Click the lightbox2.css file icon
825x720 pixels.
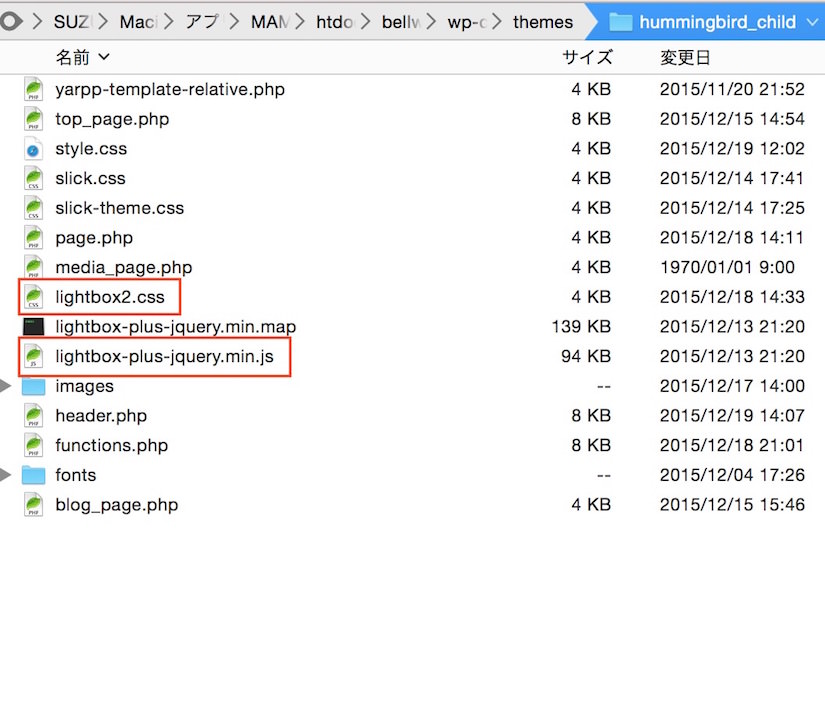(x=34, y=297)
